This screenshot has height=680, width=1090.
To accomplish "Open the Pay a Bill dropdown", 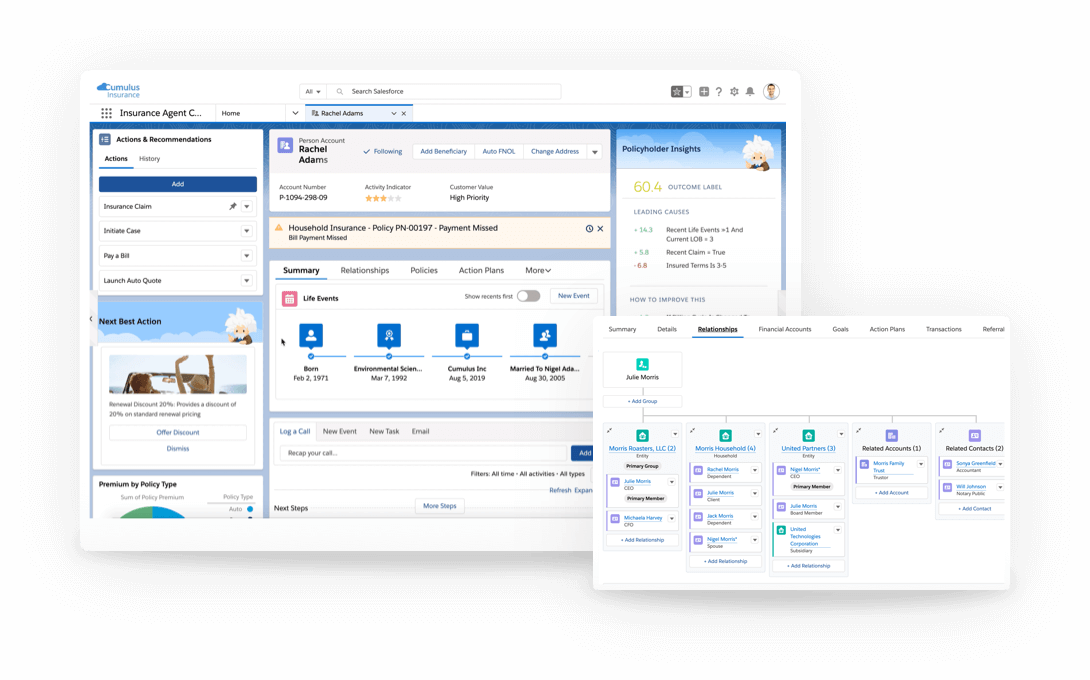I will [247, 256].
